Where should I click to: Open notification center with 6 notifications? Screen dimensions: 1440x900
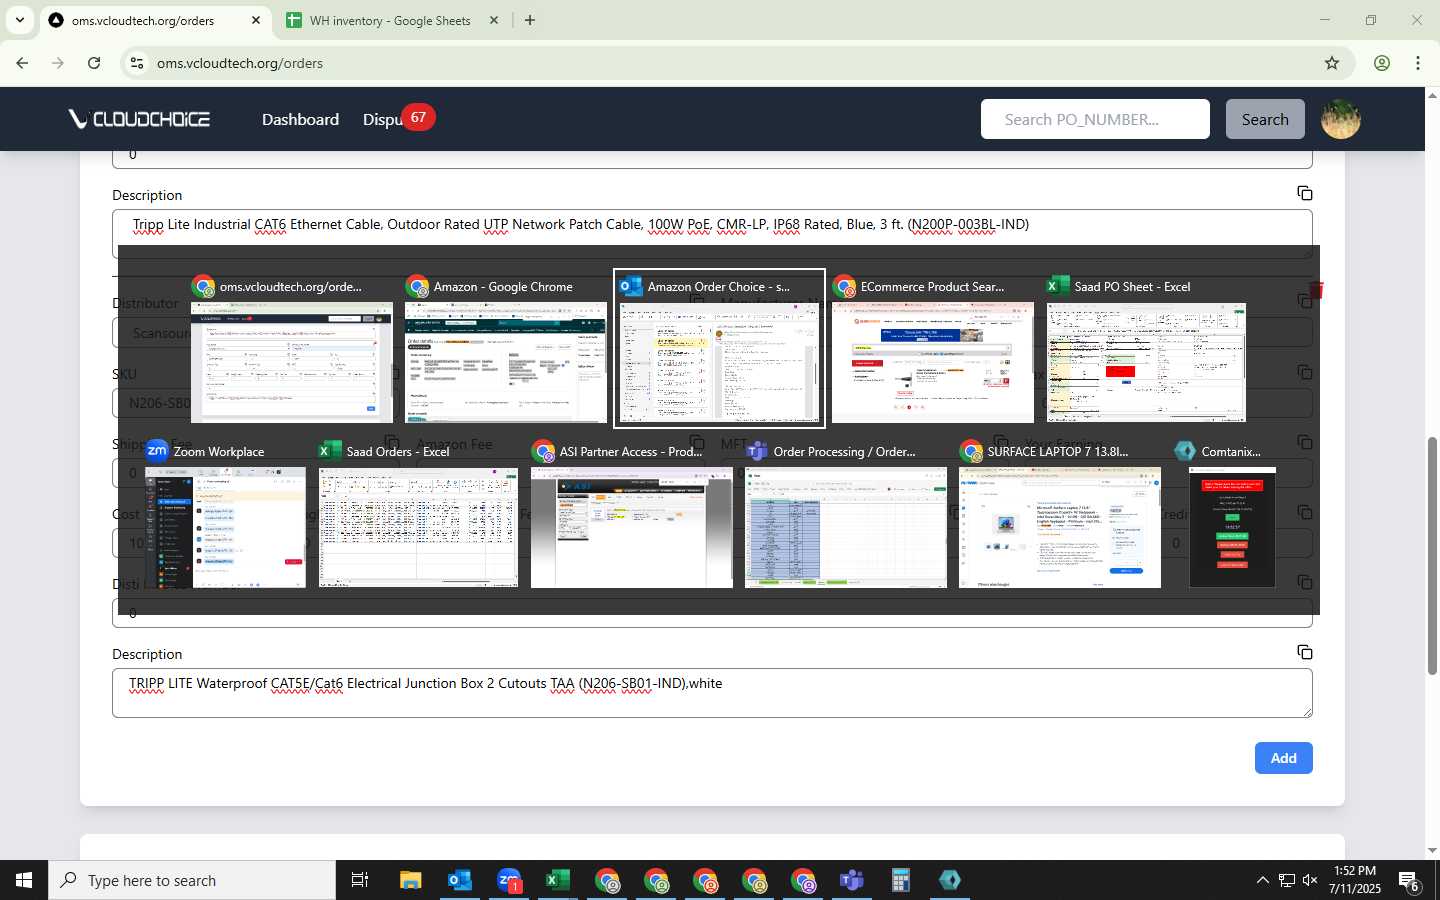coord(1410,881)
